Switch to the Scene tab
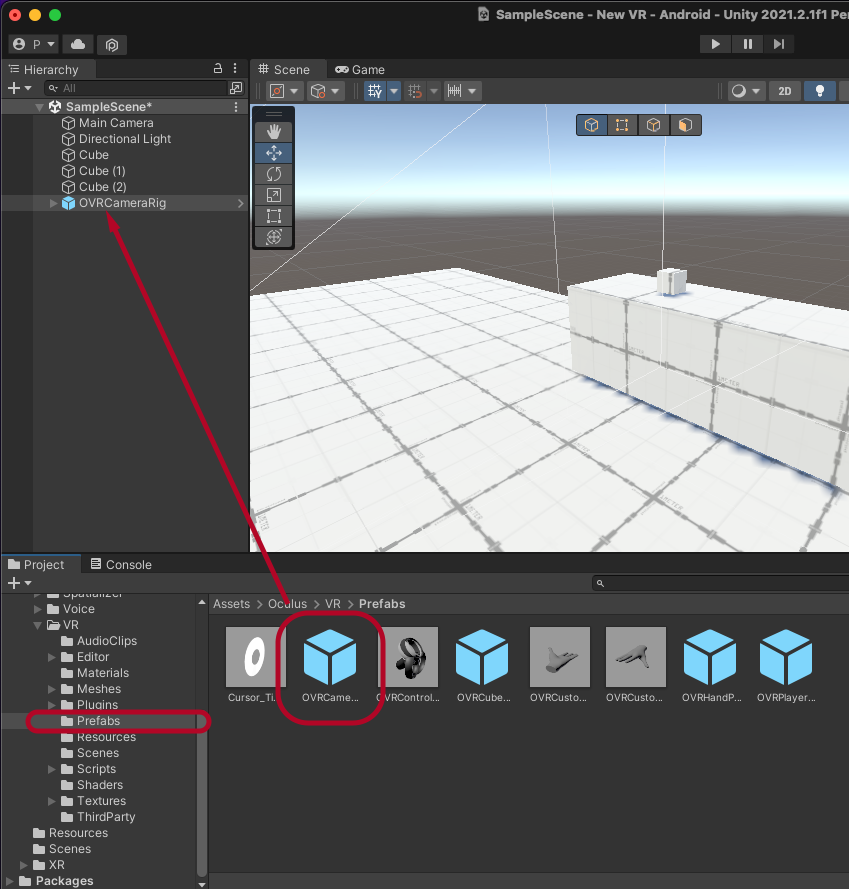Image resolution: width=849 pixels, height=889 pixels. 288,69
